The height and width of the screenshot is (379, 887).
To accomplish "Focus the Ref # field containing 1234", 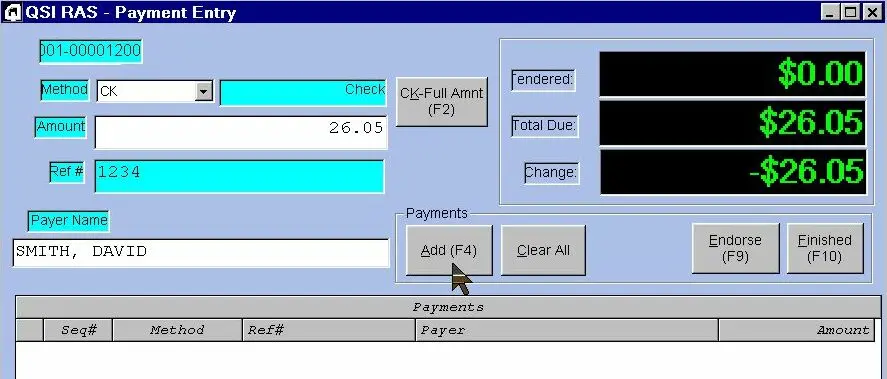I will [239, 176].
